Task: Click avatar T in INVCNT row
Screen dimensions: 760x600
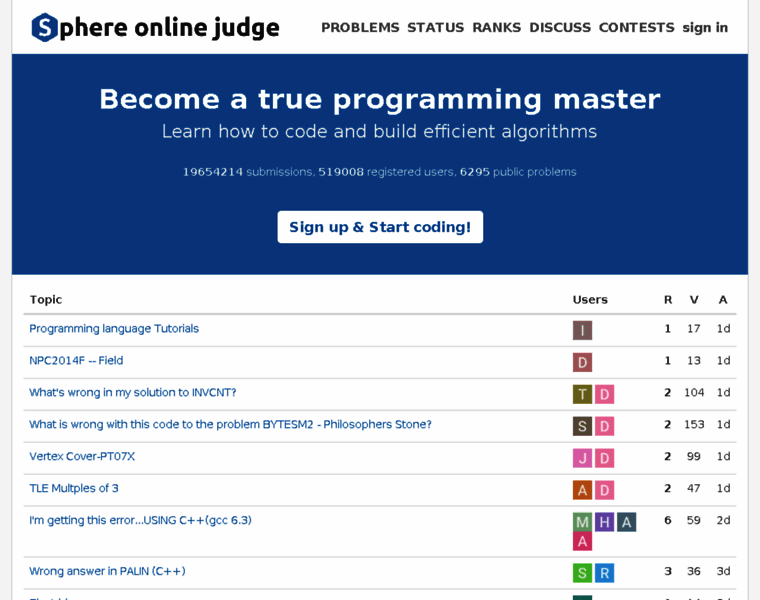Action: (x=582, y=395)
